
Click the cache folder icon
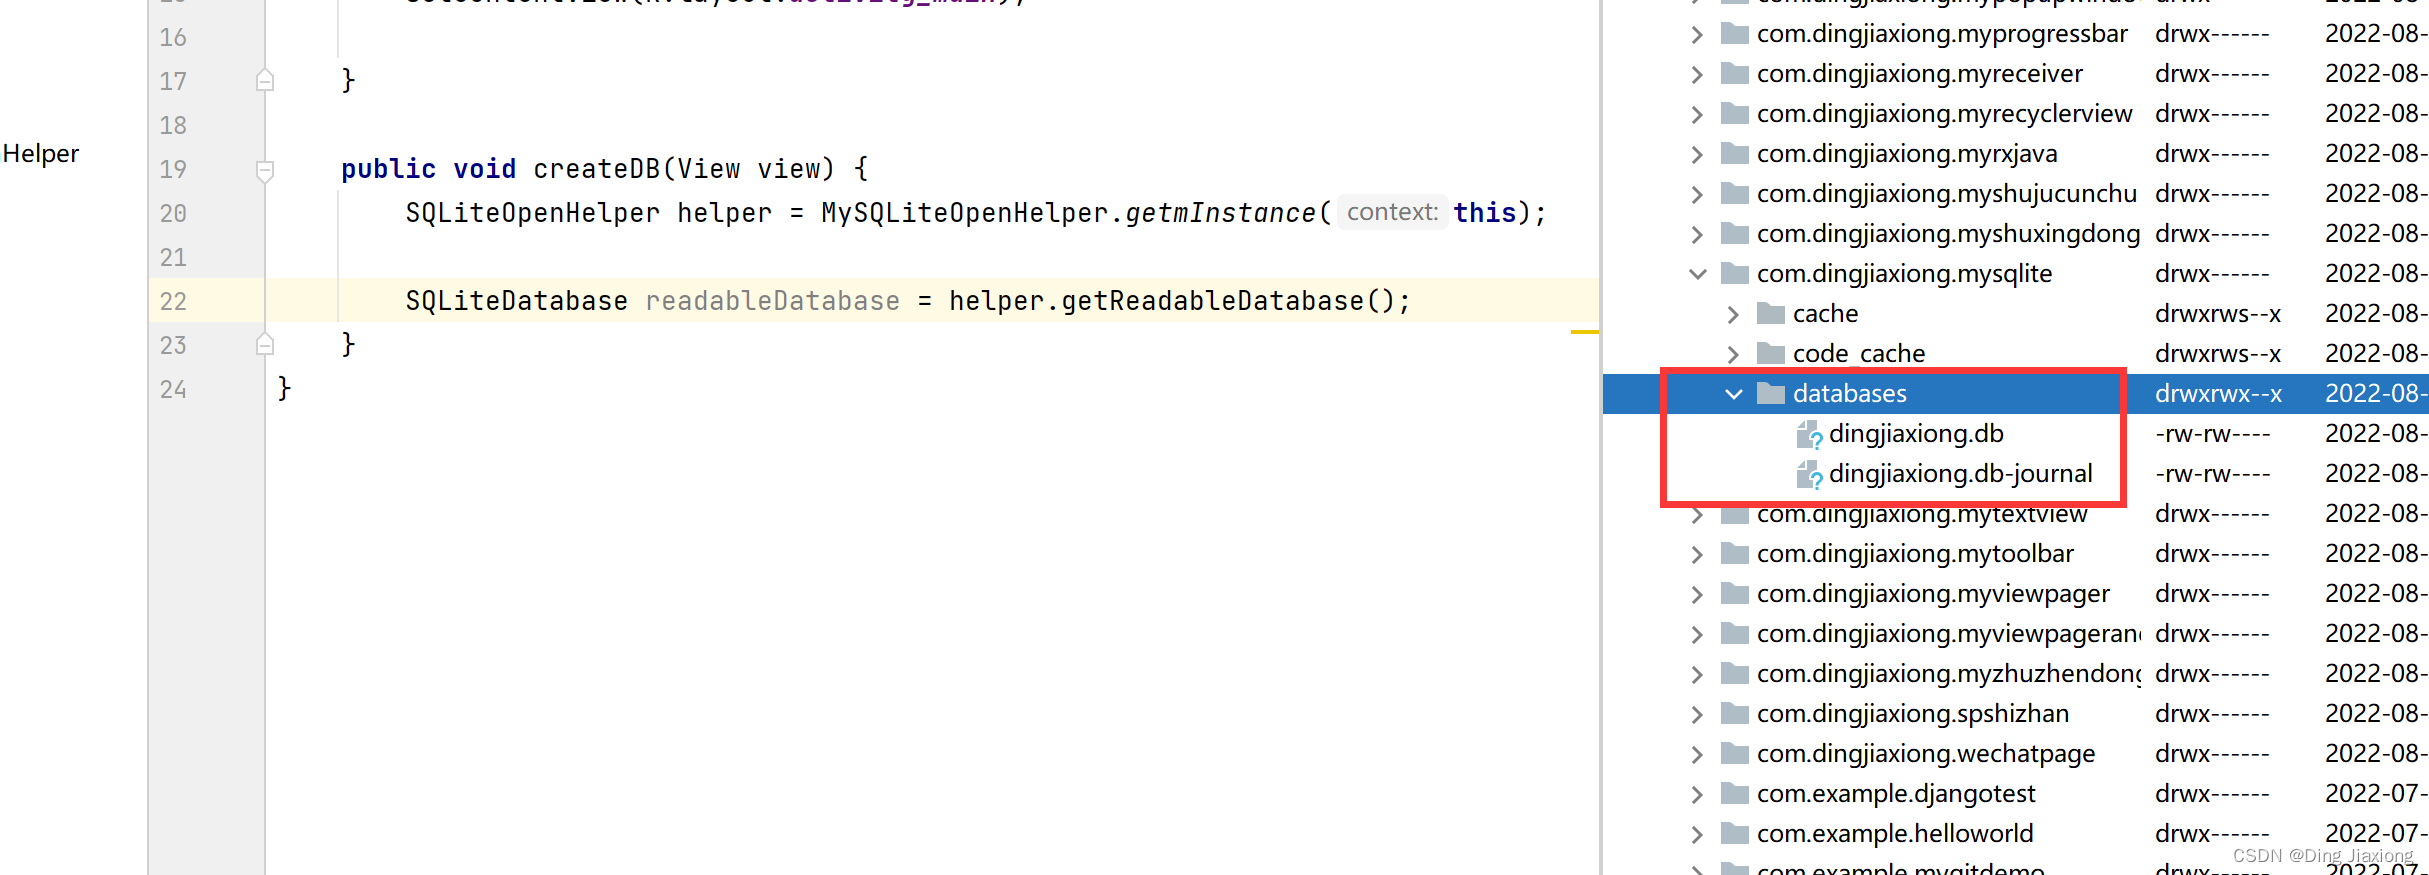click(x=1771, y=313)
